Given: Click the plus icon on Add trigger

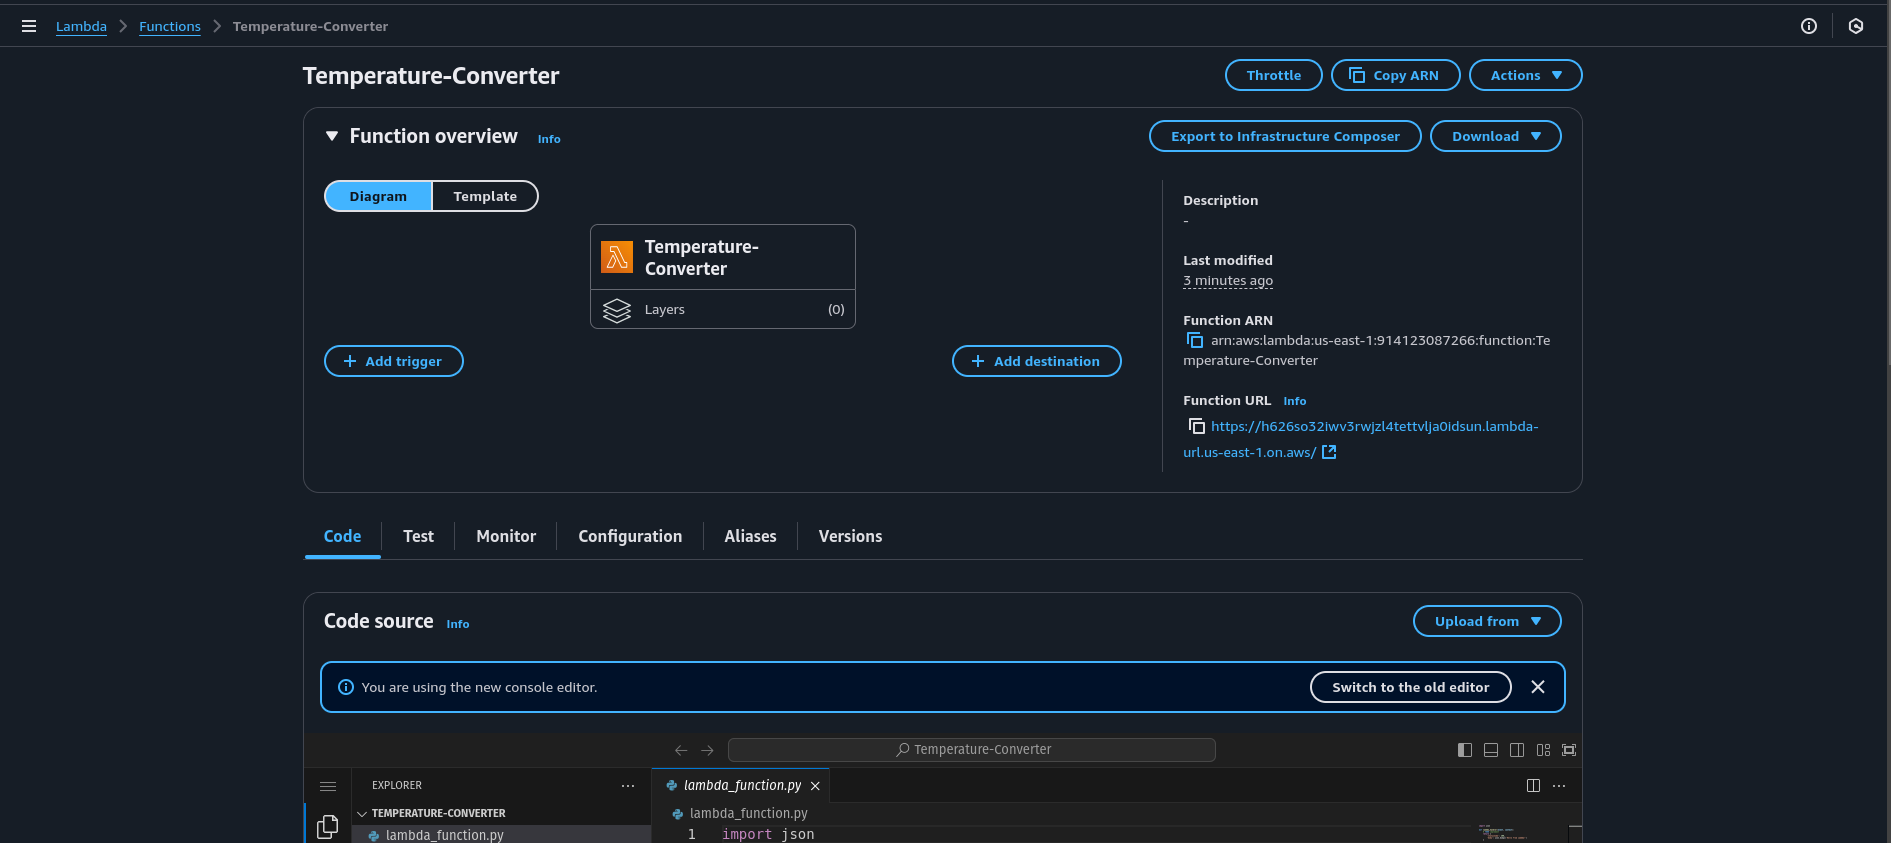Looking at the screenshot, I should [x=350, y=361].
